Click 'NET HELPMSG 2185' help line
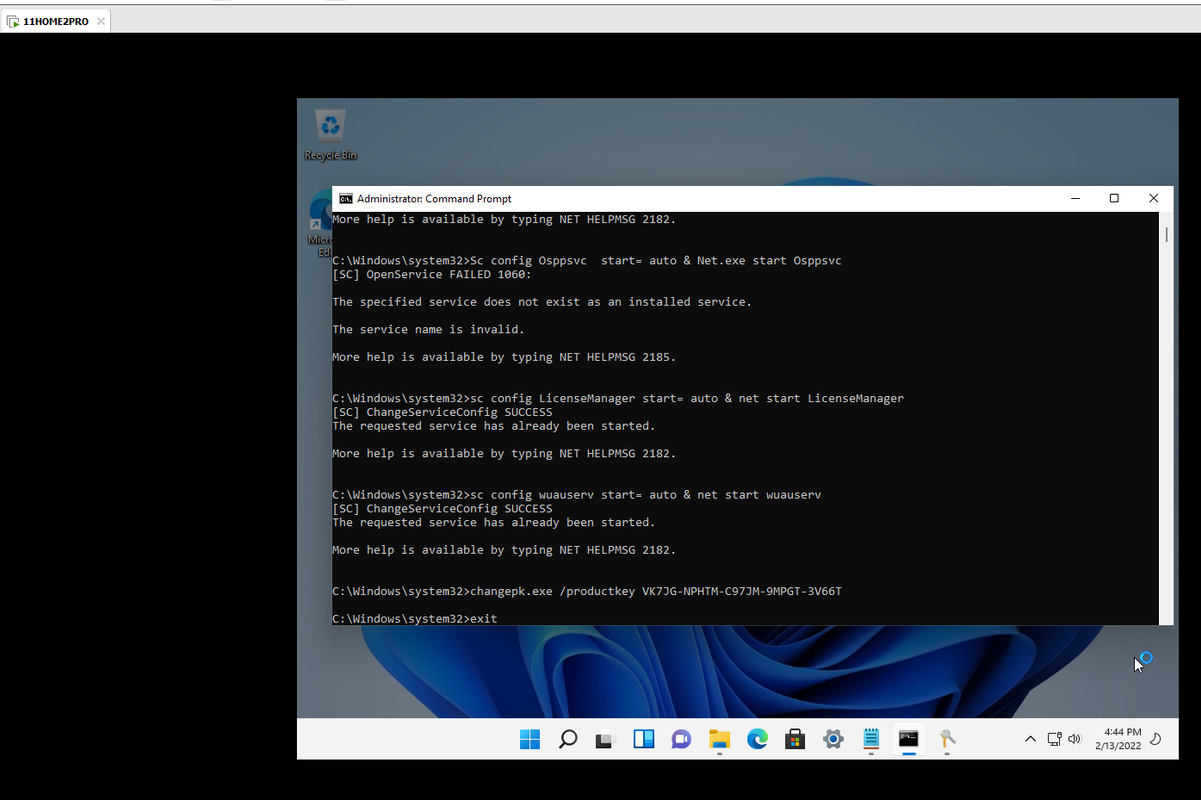 (x=504, y=357)
